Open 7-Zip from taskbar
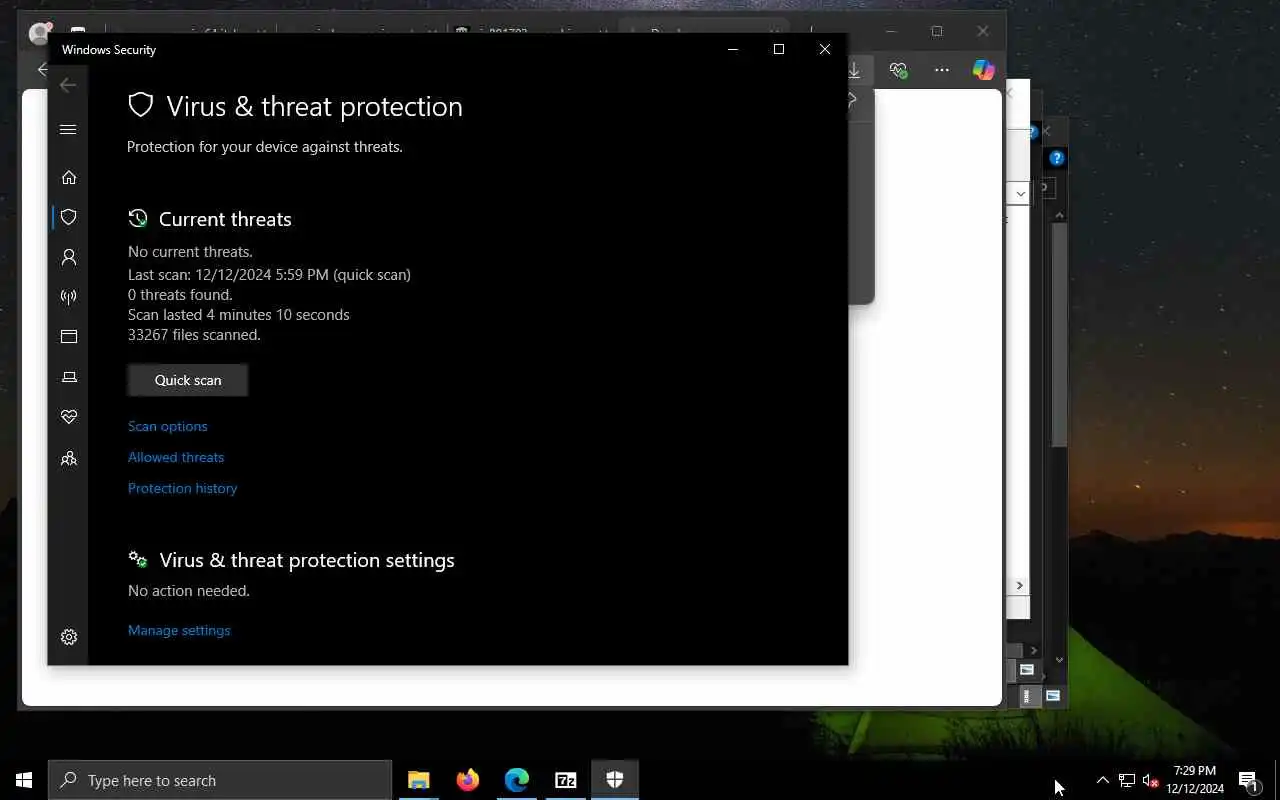The image size is (1280, 800). click(565, 780)
